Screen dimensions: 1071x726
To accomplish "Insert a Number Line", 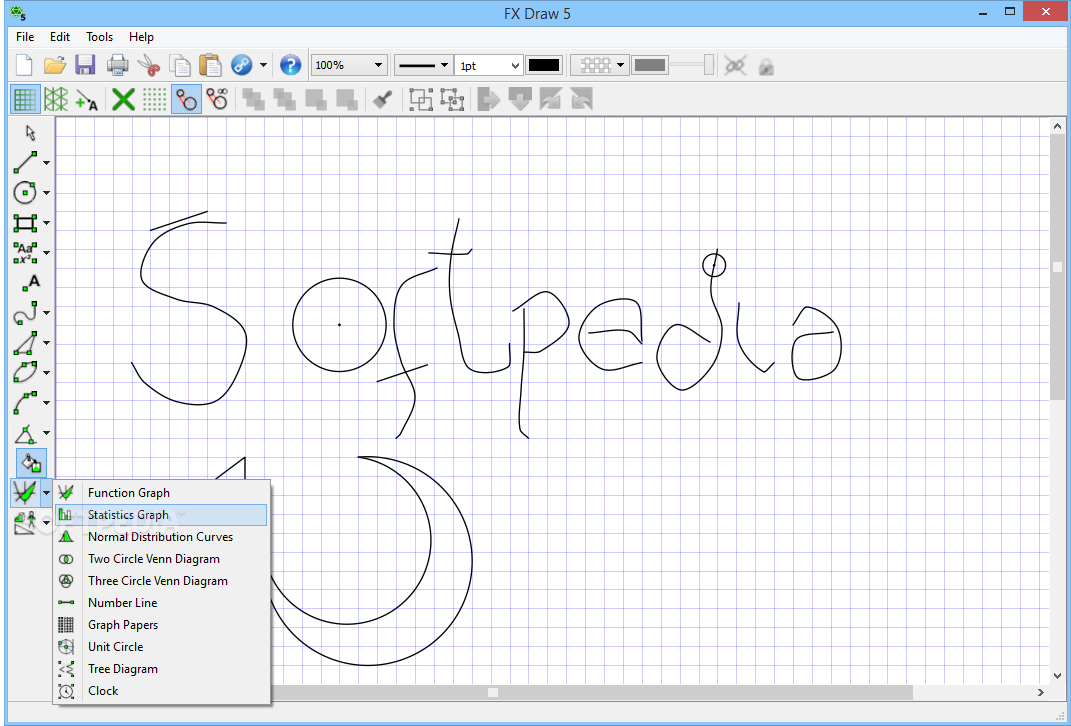I will tap(161, 603).
